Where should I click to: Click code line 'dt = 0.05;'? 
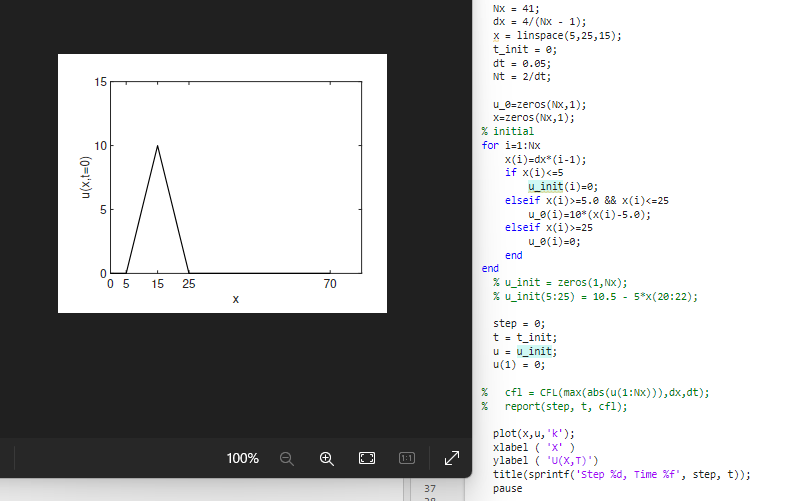click(x=522, y=63)
